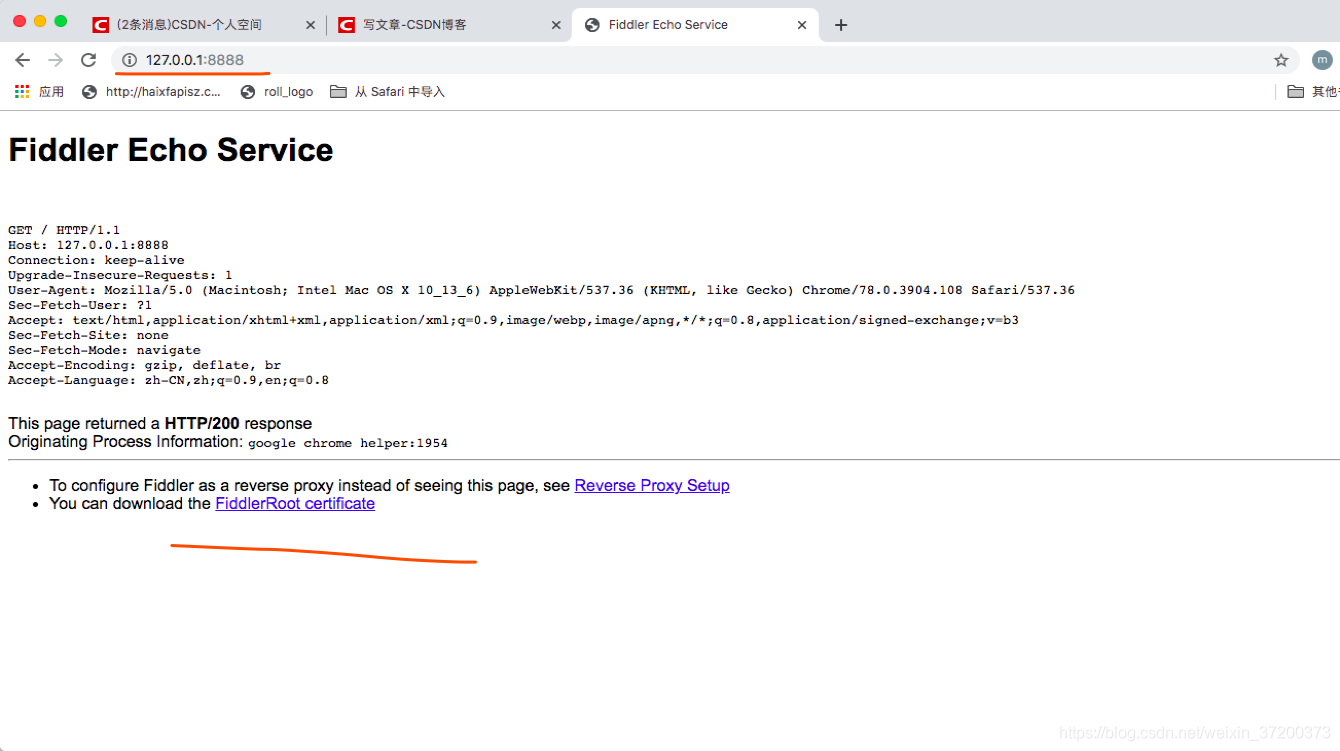Click the Accept-Language header line

(x=168, y=380)
